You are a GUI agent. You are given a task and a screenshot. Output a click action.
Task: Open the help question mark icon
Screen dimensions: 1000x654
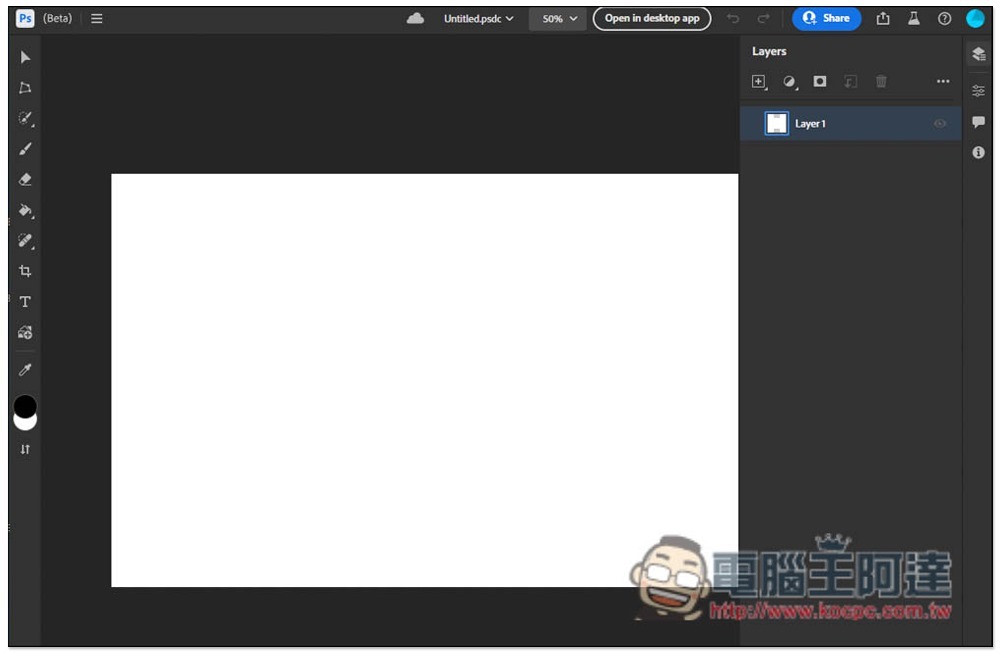944,19
